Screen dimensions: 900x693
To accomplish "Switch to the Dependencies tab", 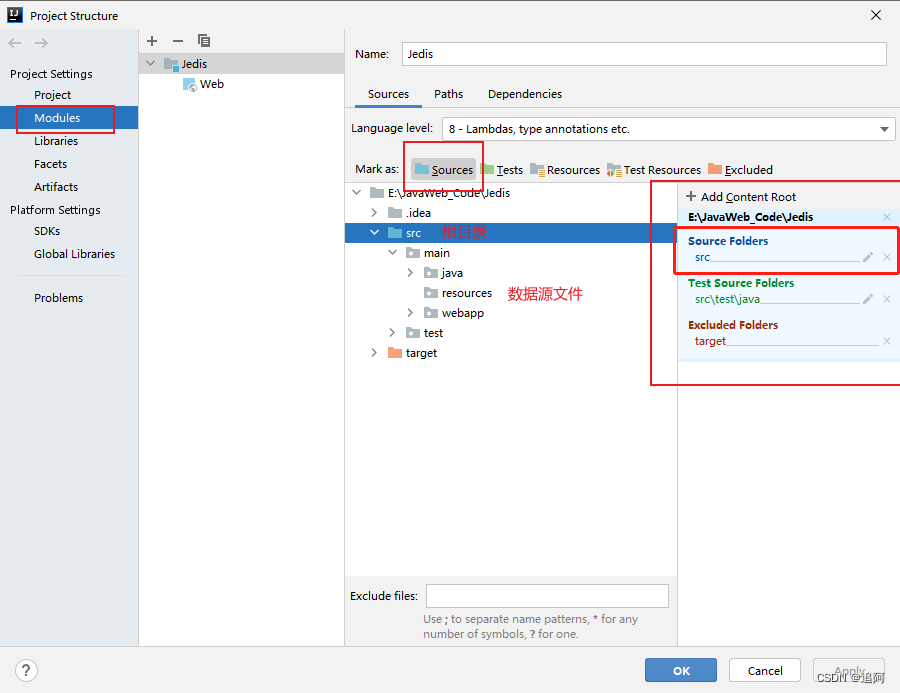I will coord(524,93).
